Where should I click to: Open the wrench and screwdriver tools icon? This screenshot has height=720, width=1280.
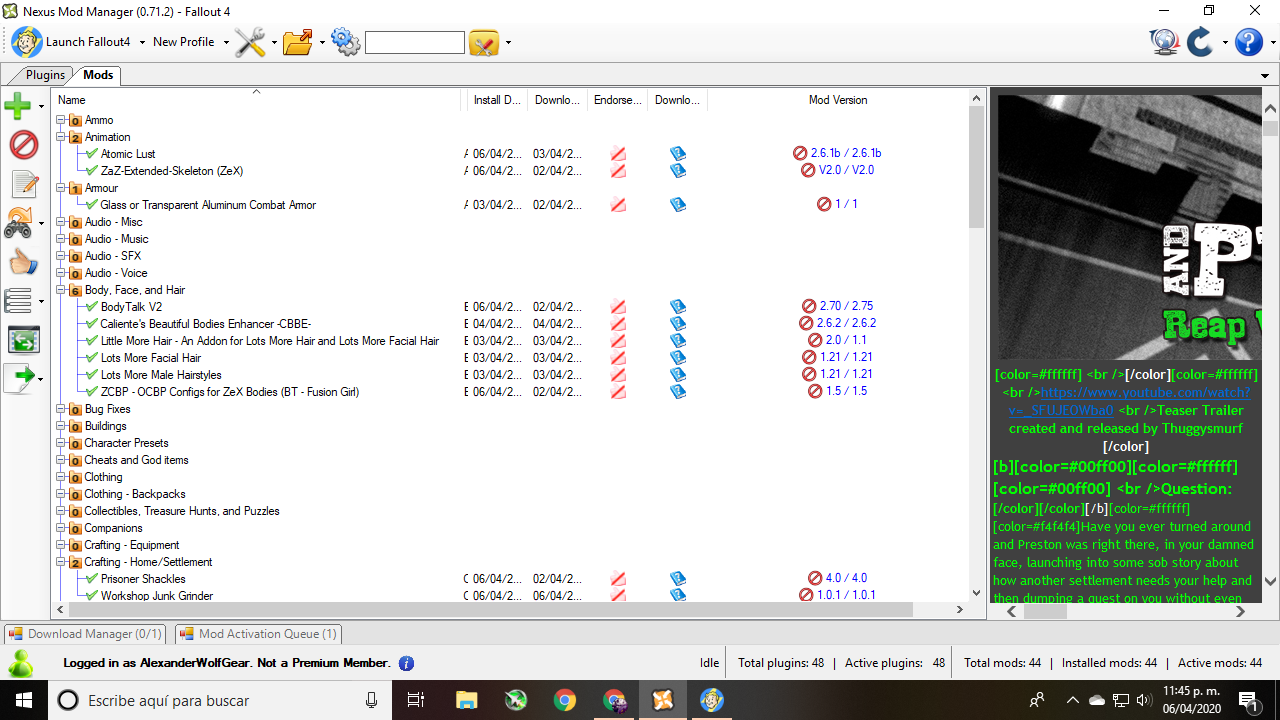coord(250,42)
